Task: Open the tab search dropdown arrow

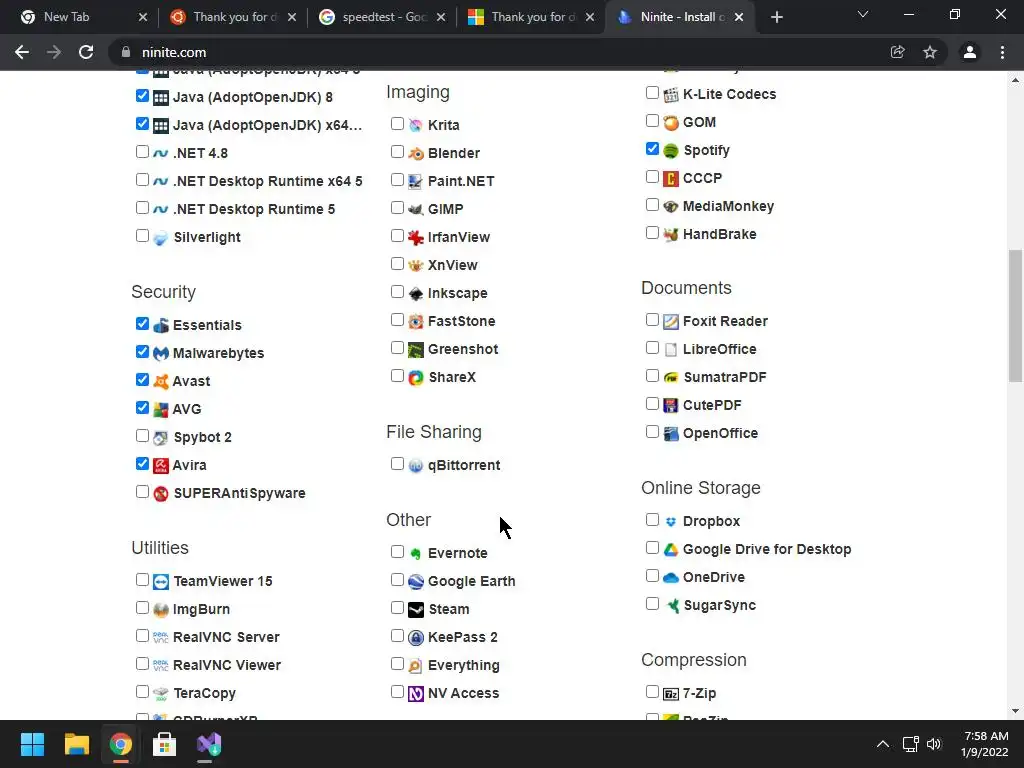Action: pos(863,15)
